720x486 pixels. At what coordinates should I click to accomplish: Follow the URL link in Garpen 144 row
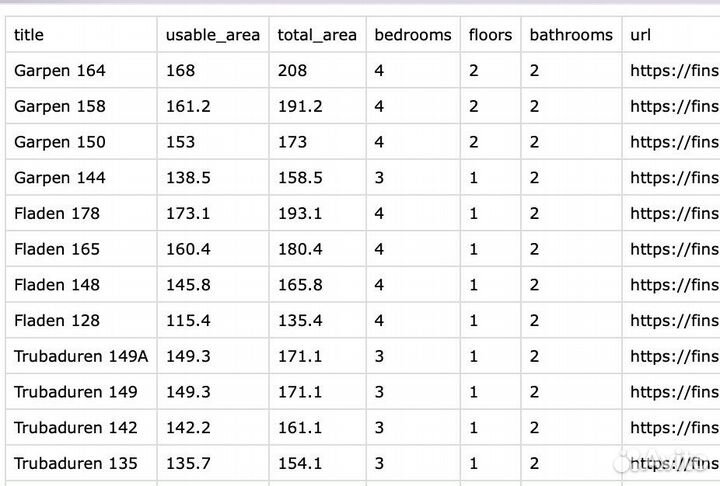pyautogui.click(x=674, y=178)
